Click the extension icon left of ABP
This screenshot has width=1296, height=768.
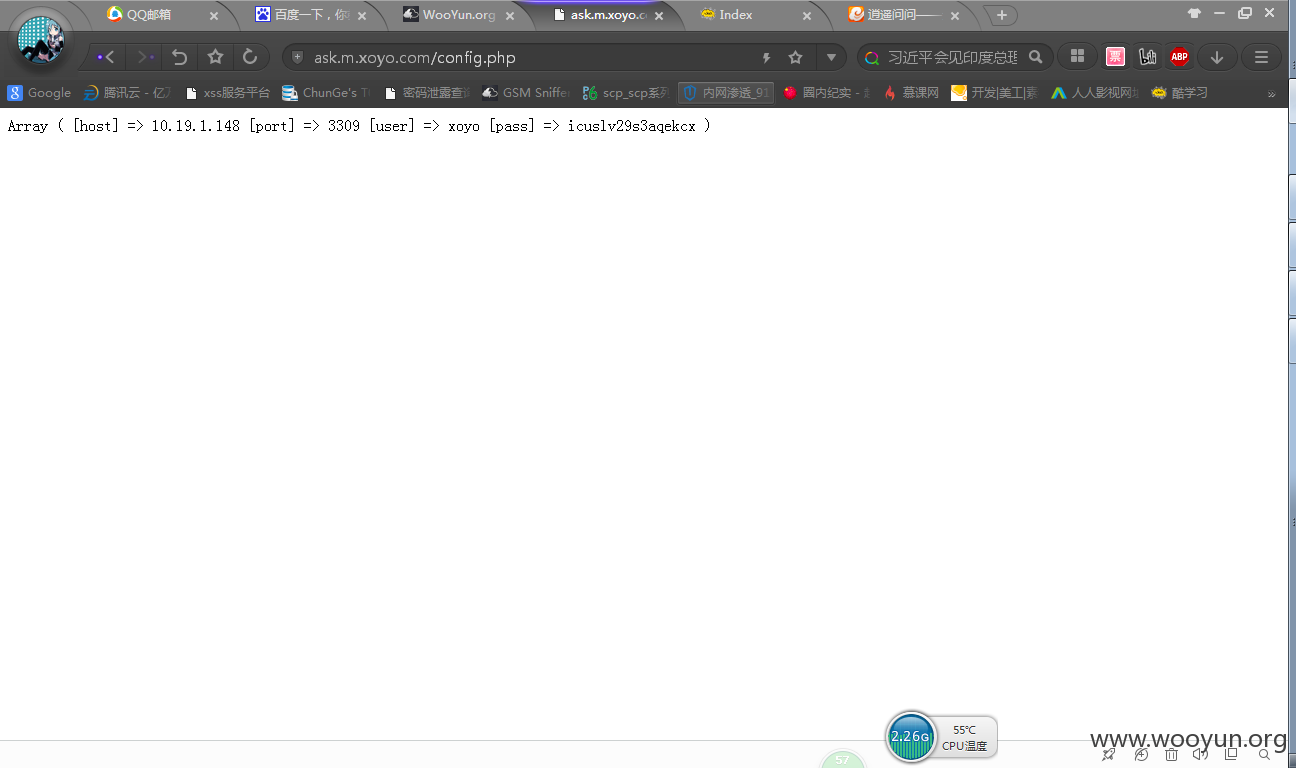coord(1147,57)
